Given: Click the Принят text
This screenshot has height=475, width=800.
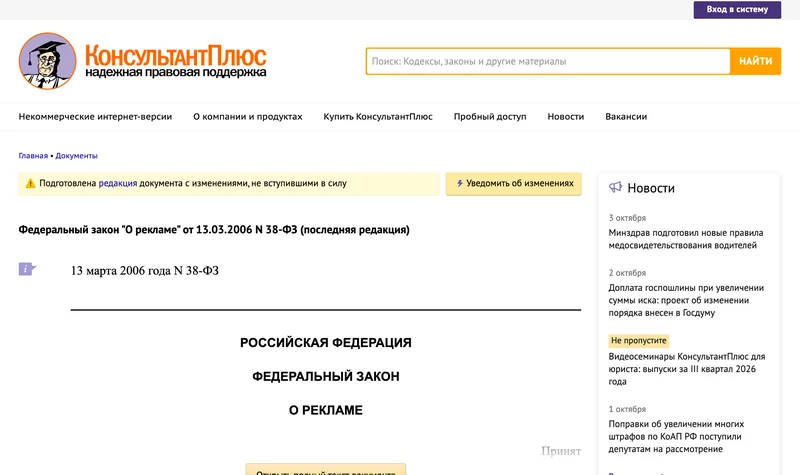Looking at the screenshot, I should 561,451.
